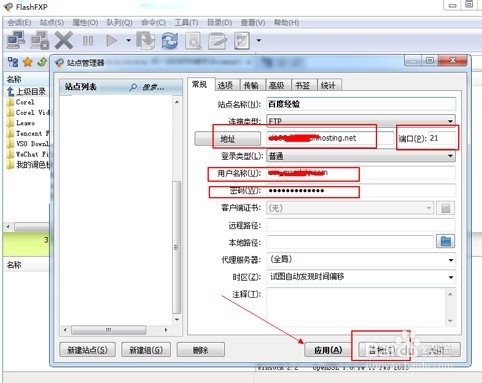Switch to the 书签 tab
Viewport: 482px width, 383px height.
(303, 85)
